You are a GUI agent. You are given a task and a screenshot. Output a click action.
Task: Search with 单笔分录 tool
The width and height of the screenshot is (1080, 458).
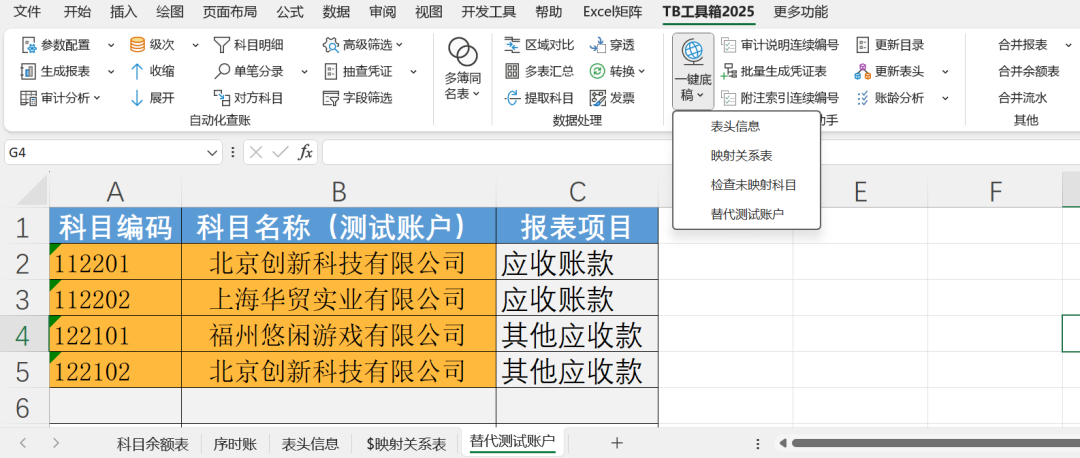click(248, 71)
